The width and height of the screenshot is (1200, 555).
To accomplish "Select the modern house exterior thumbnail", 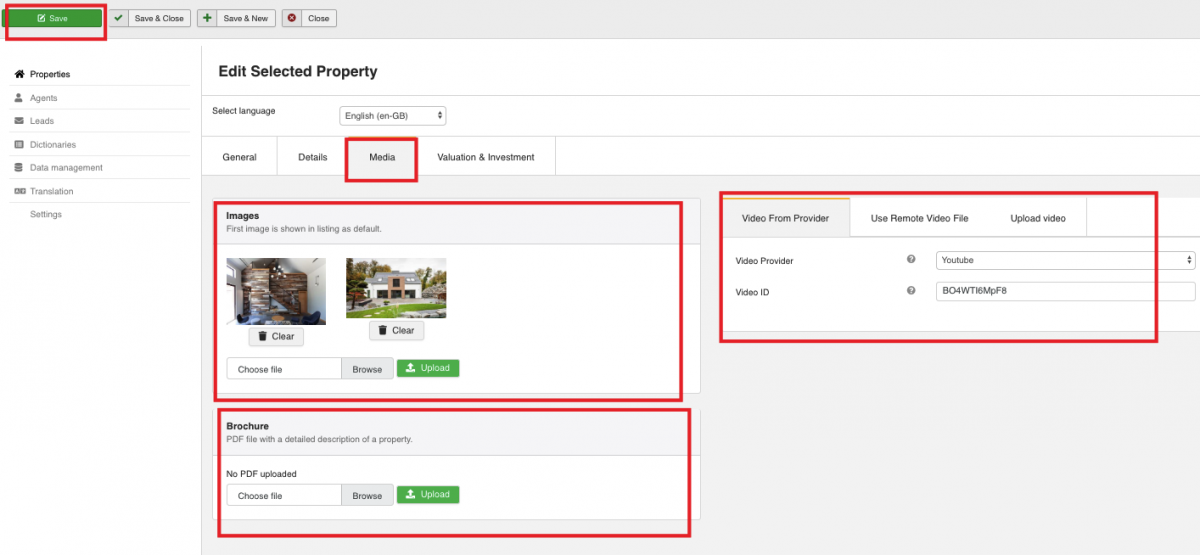I will (x=396, y=288).
